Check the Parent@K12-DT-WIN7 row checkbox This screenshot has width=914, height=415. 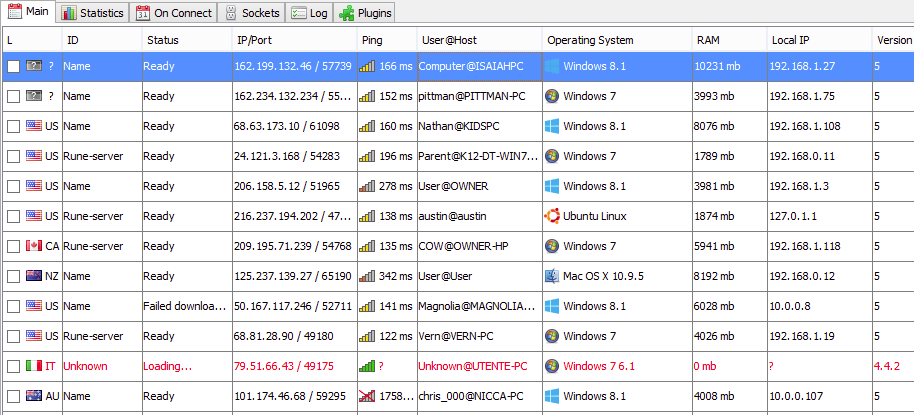[x=13, y=156]
